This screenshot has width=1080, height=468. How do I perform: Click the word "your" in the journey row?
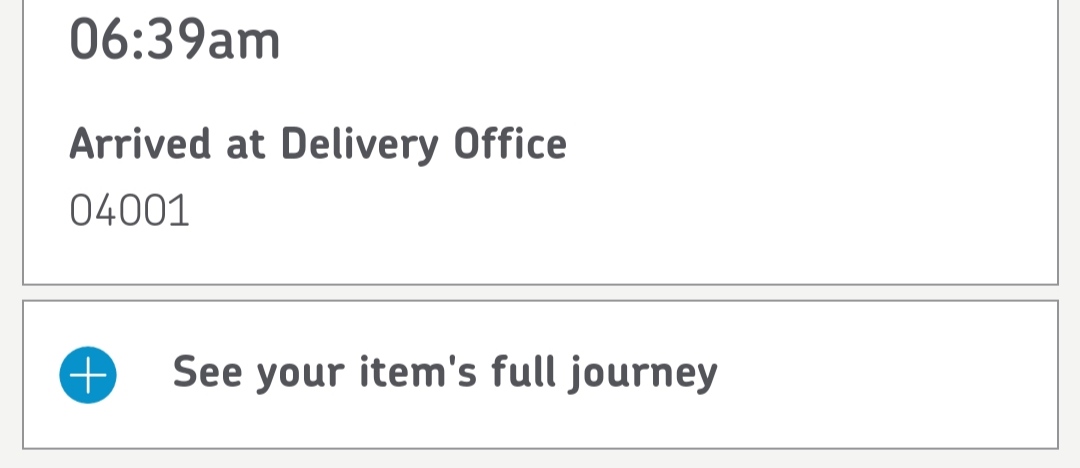click(x=300, y=375)
